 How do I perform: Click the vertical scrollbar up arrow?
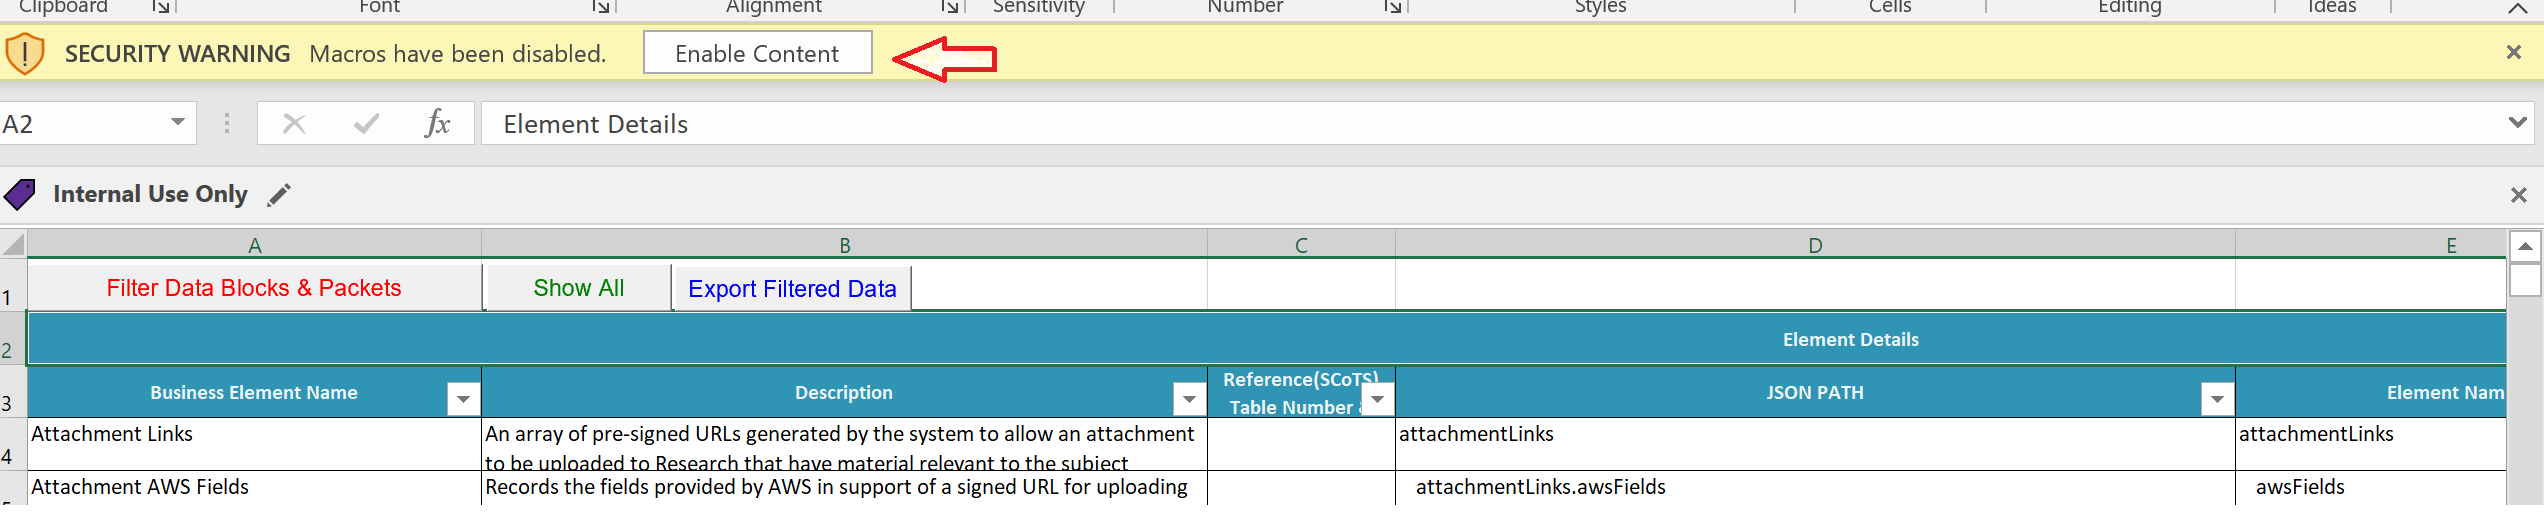pos(2525,246)
